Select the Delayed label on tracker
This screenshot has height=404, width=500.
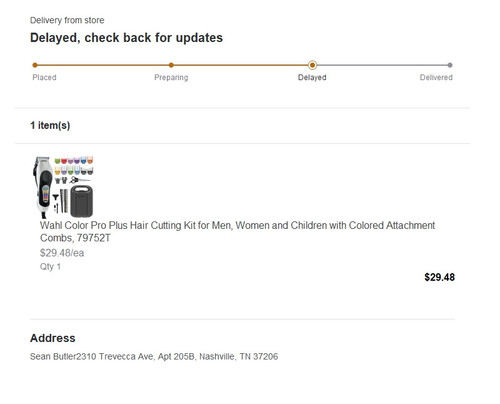coord(312,77)
